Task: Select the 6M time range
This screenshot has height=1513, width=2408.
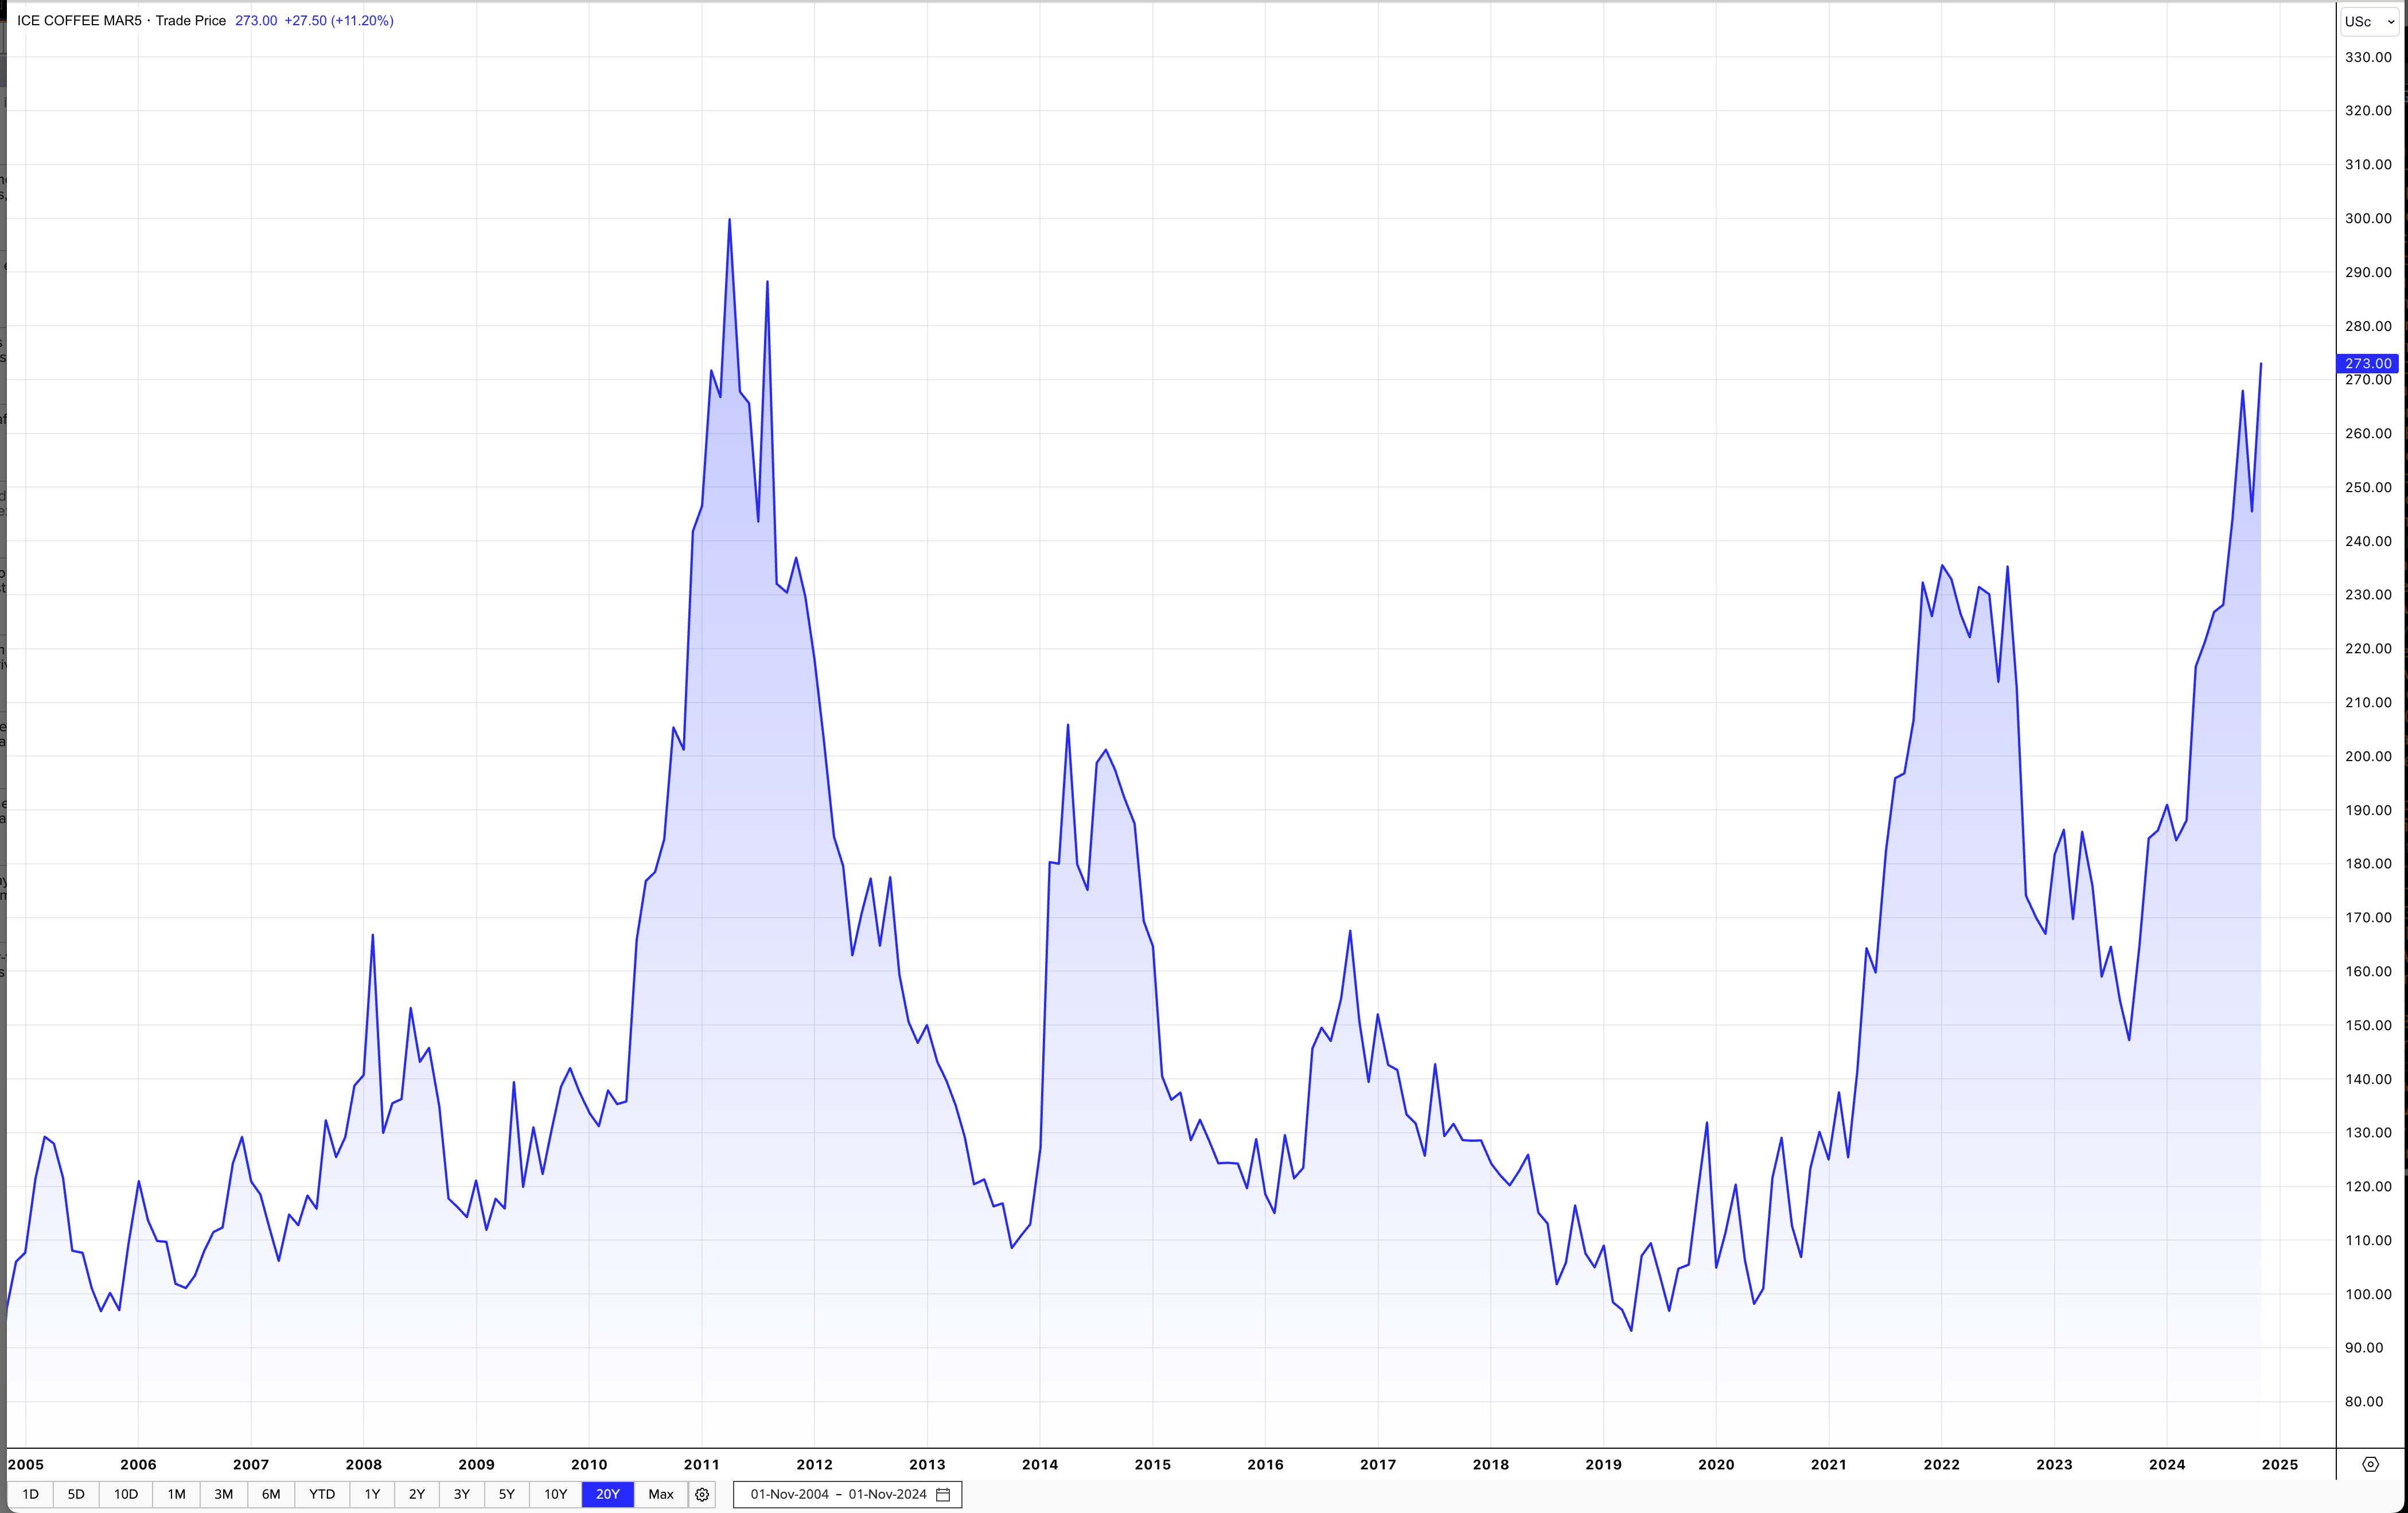Action: [x=271, y=1494]
